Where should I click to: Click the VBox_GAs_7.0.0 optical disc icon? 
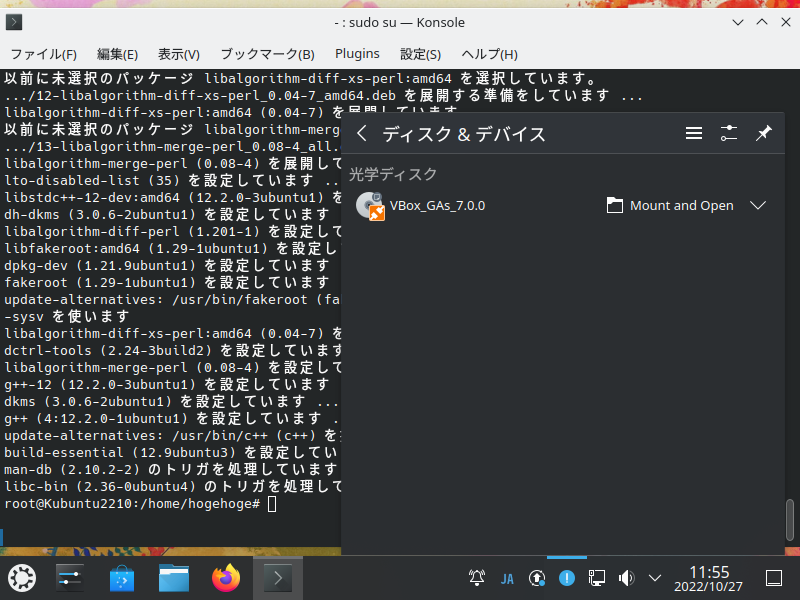(x=370, y=206)
